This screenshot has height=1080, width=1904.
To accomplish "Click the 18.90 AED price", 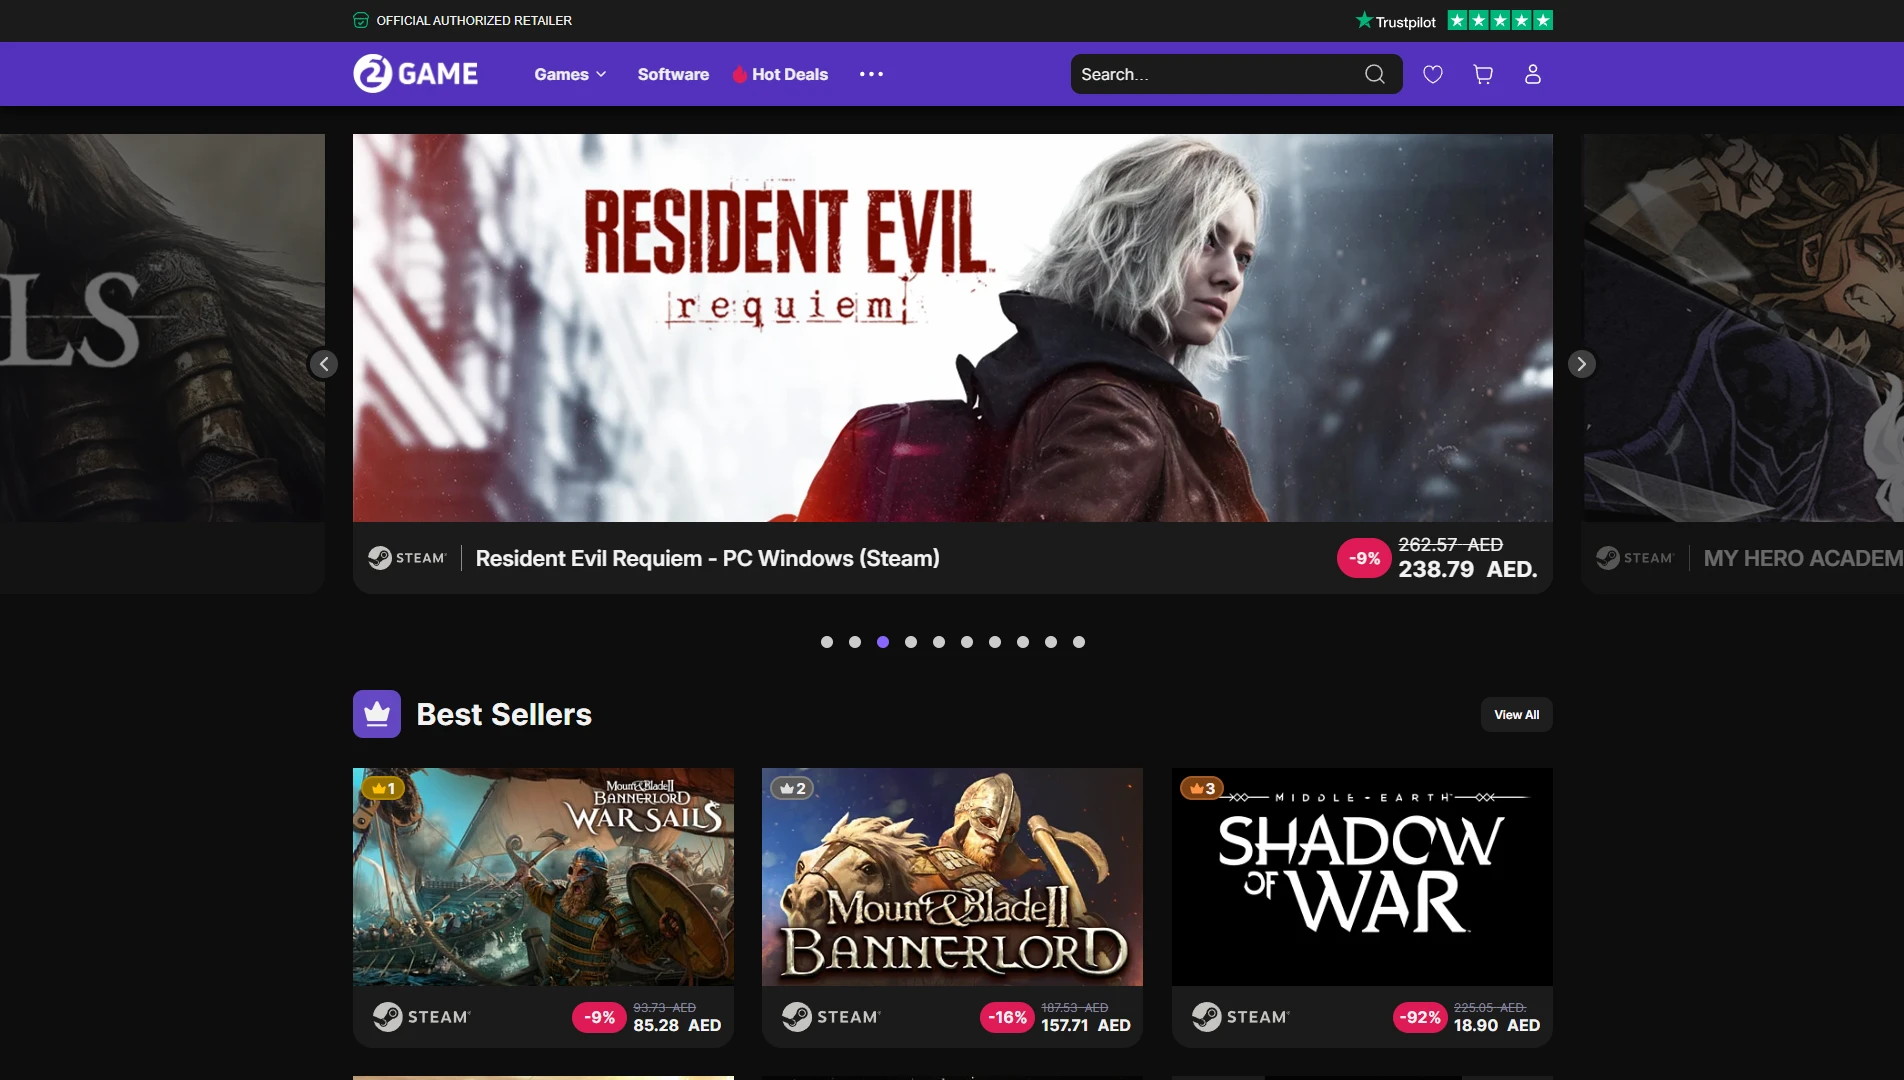I will click(1497, 1025).
